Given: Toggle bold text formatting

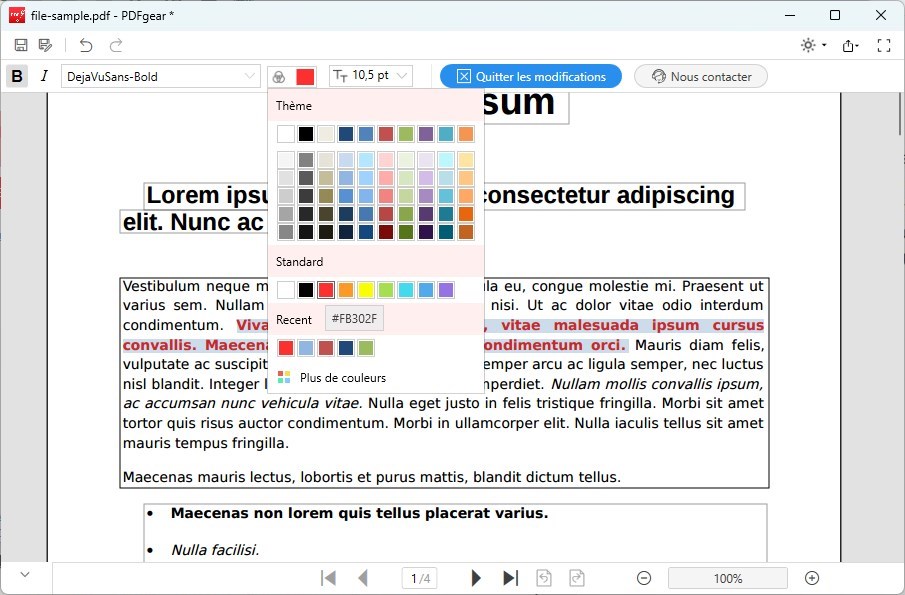Looking at the screenshot, I should click(x=16, y=76).
